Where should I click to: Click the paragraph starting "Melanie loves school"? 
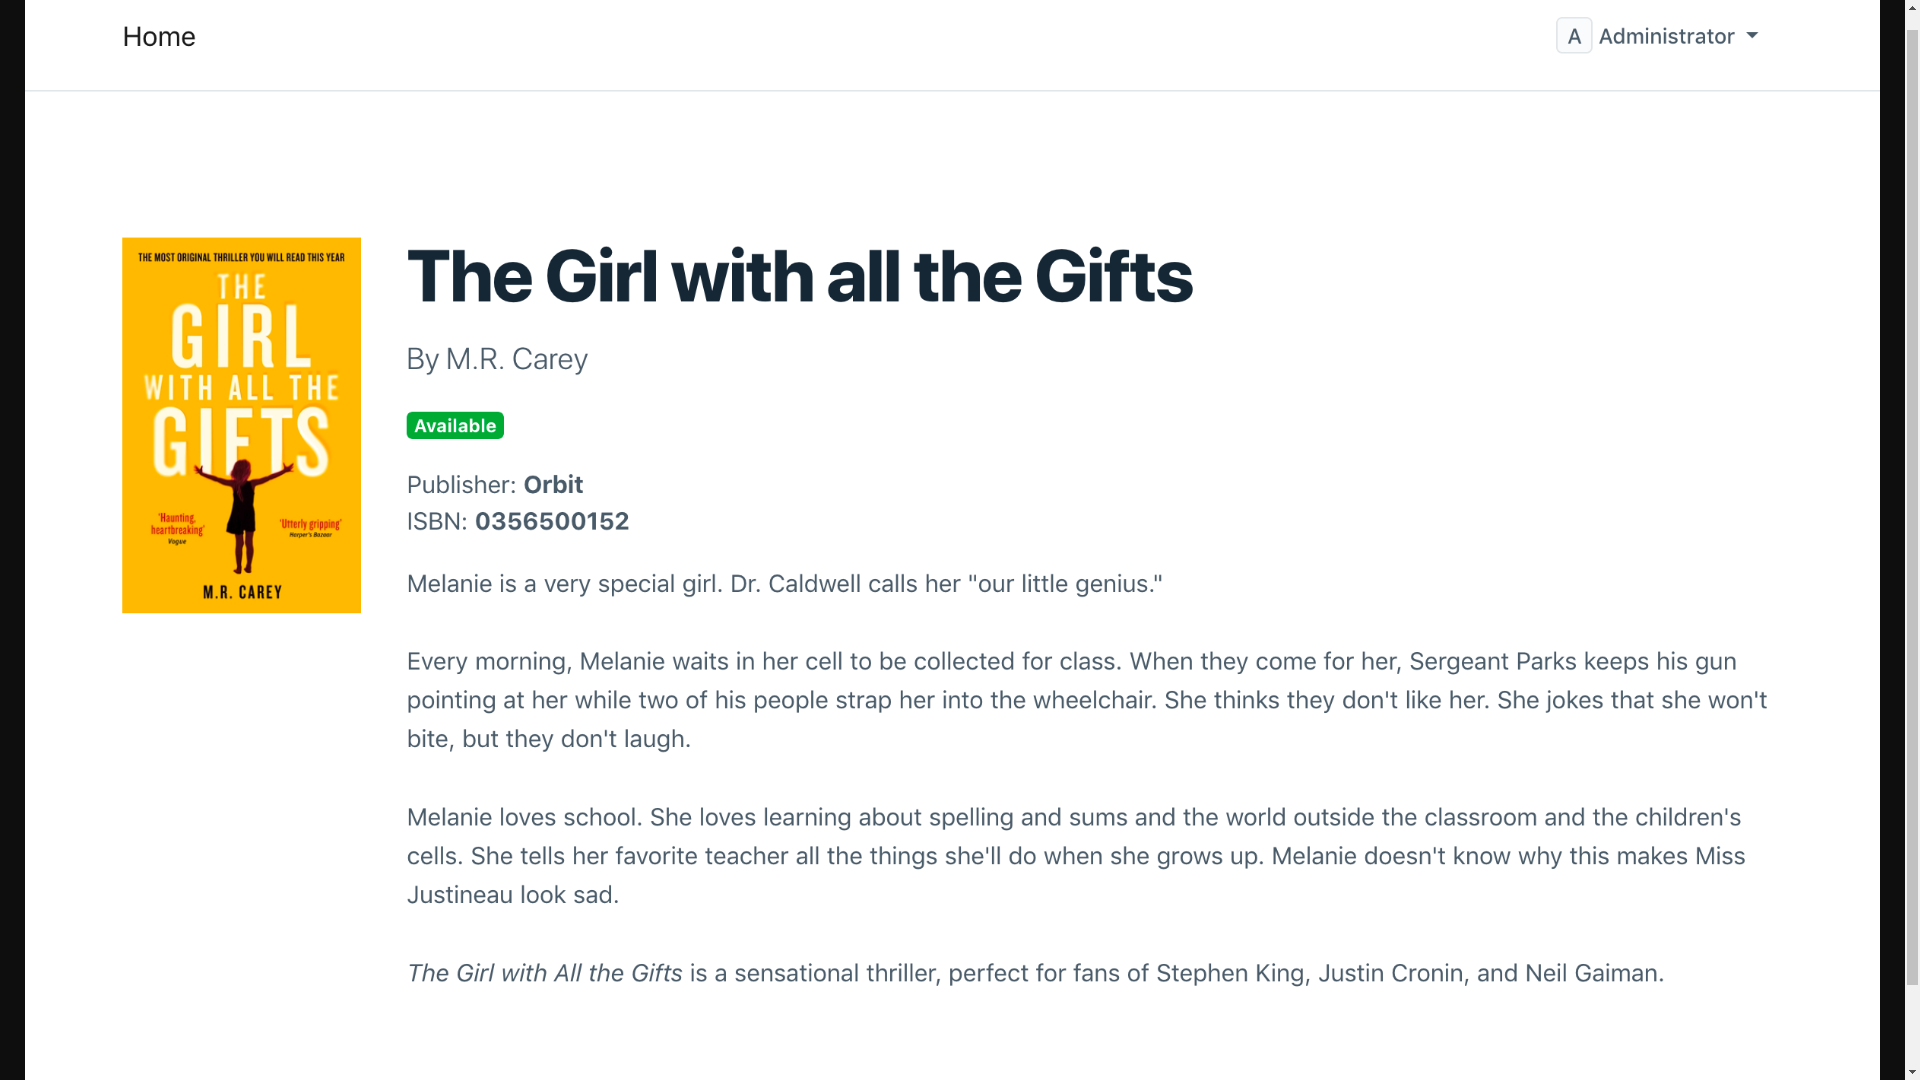click(1076, 856)
